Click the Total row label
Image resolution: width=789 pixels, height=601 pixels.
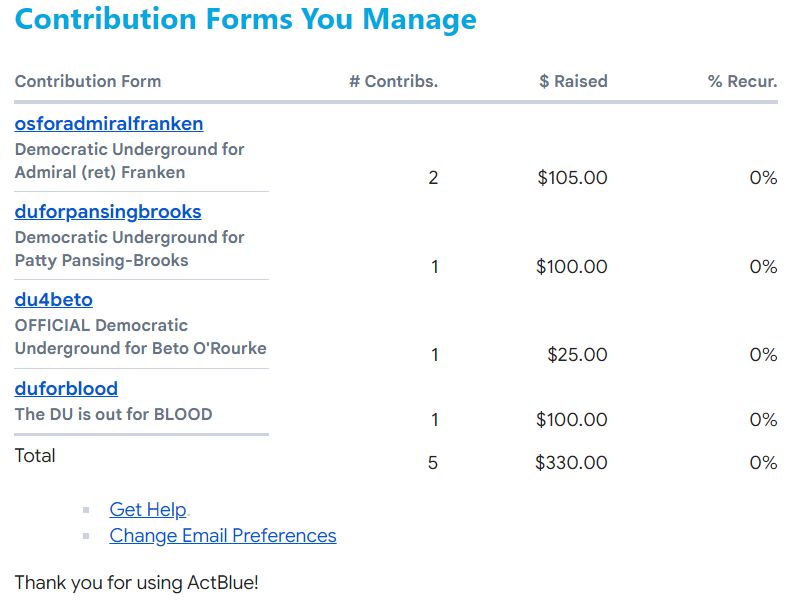pyautogui.click(x=35, y=456)
